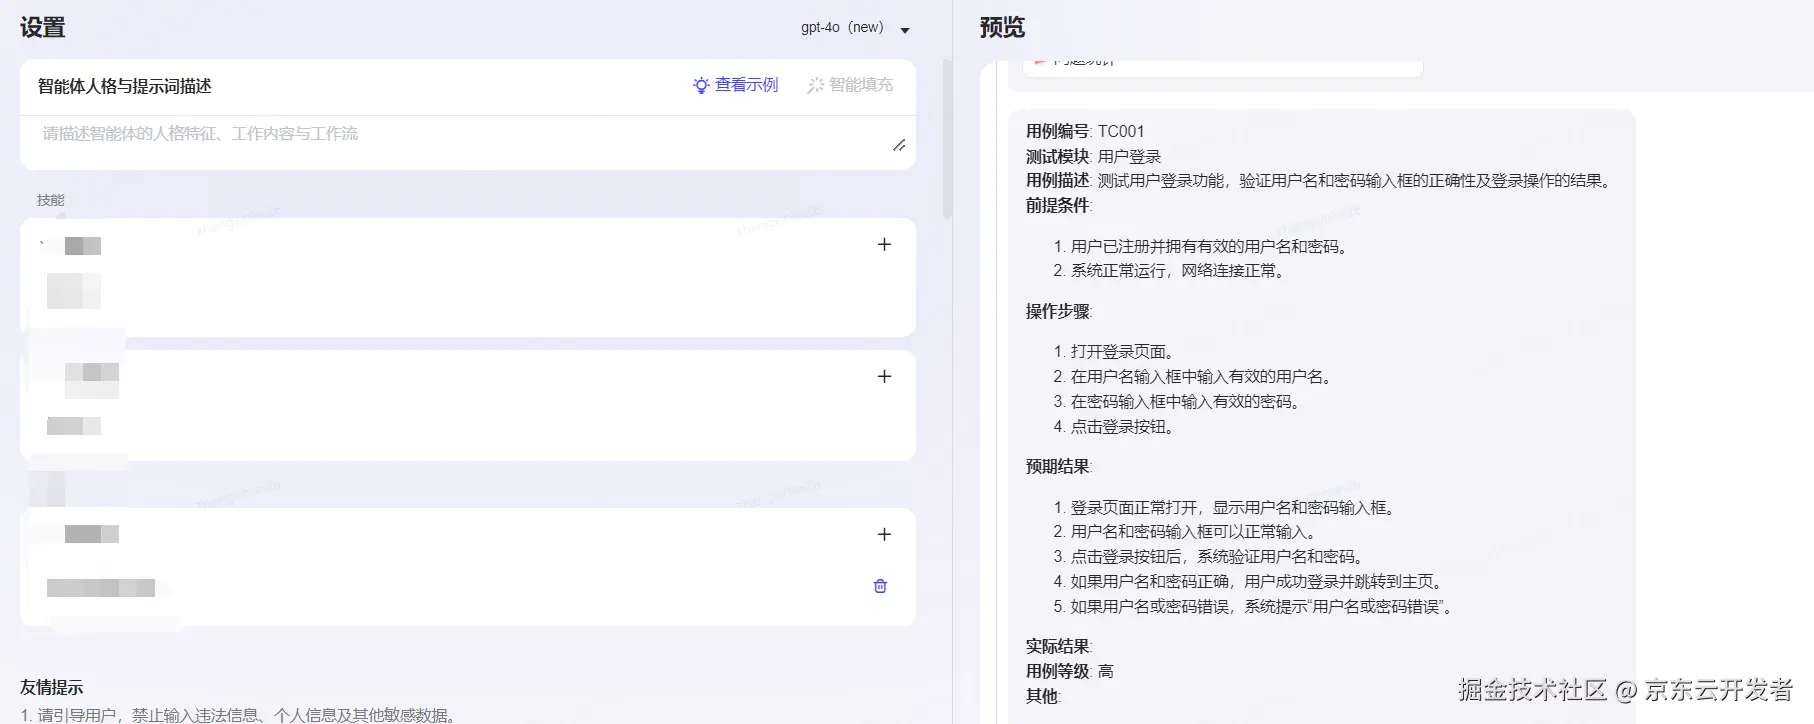Click the 查看示例 link

click(x=746, y=85)
